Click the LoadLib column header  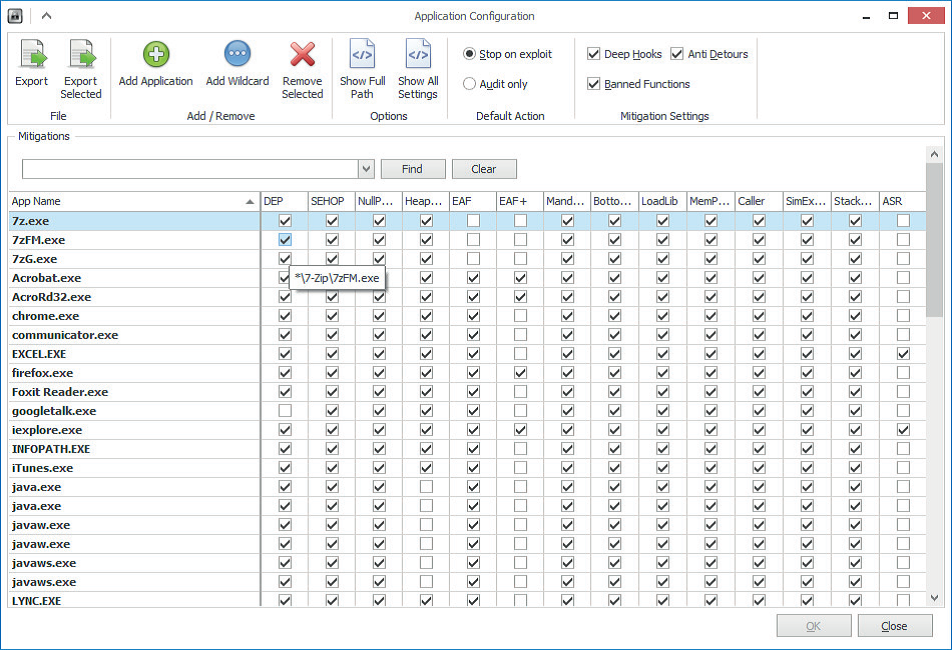[662, 201]
